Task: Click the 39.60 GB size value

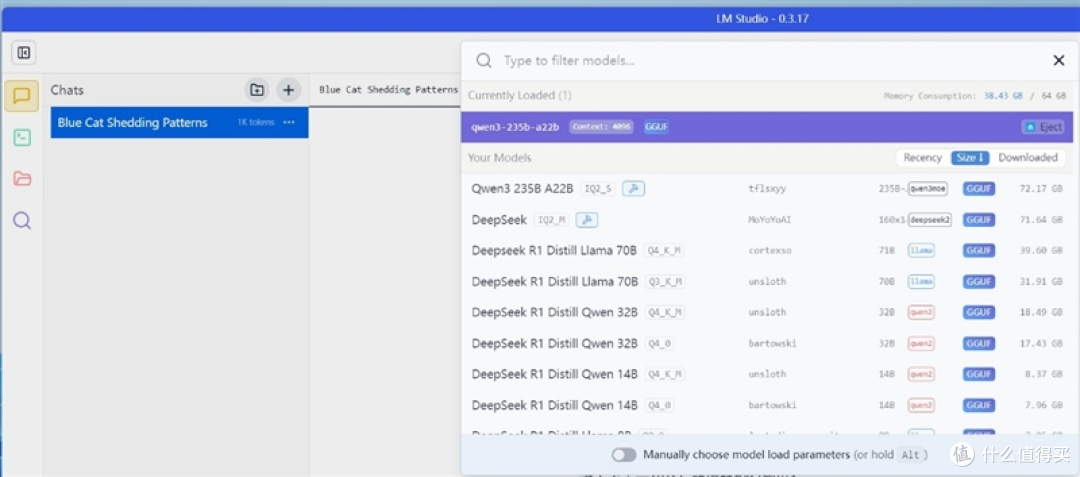Action: (x=1041, y=251)
